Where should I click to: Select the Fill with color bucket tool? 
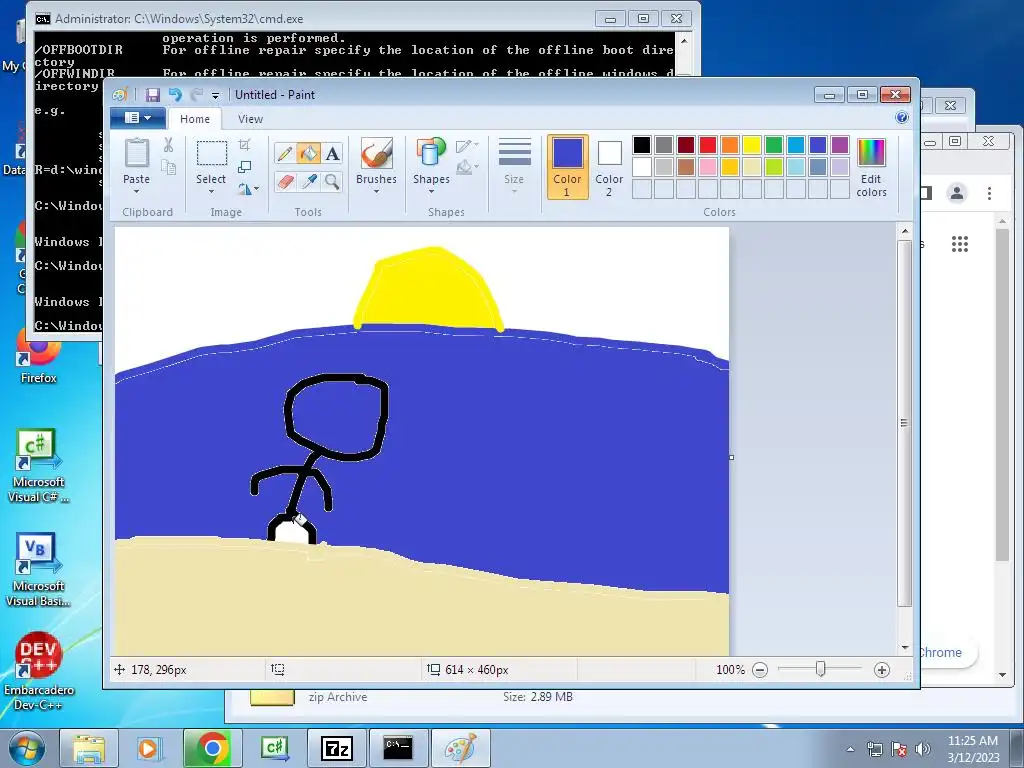coord(308,153)
